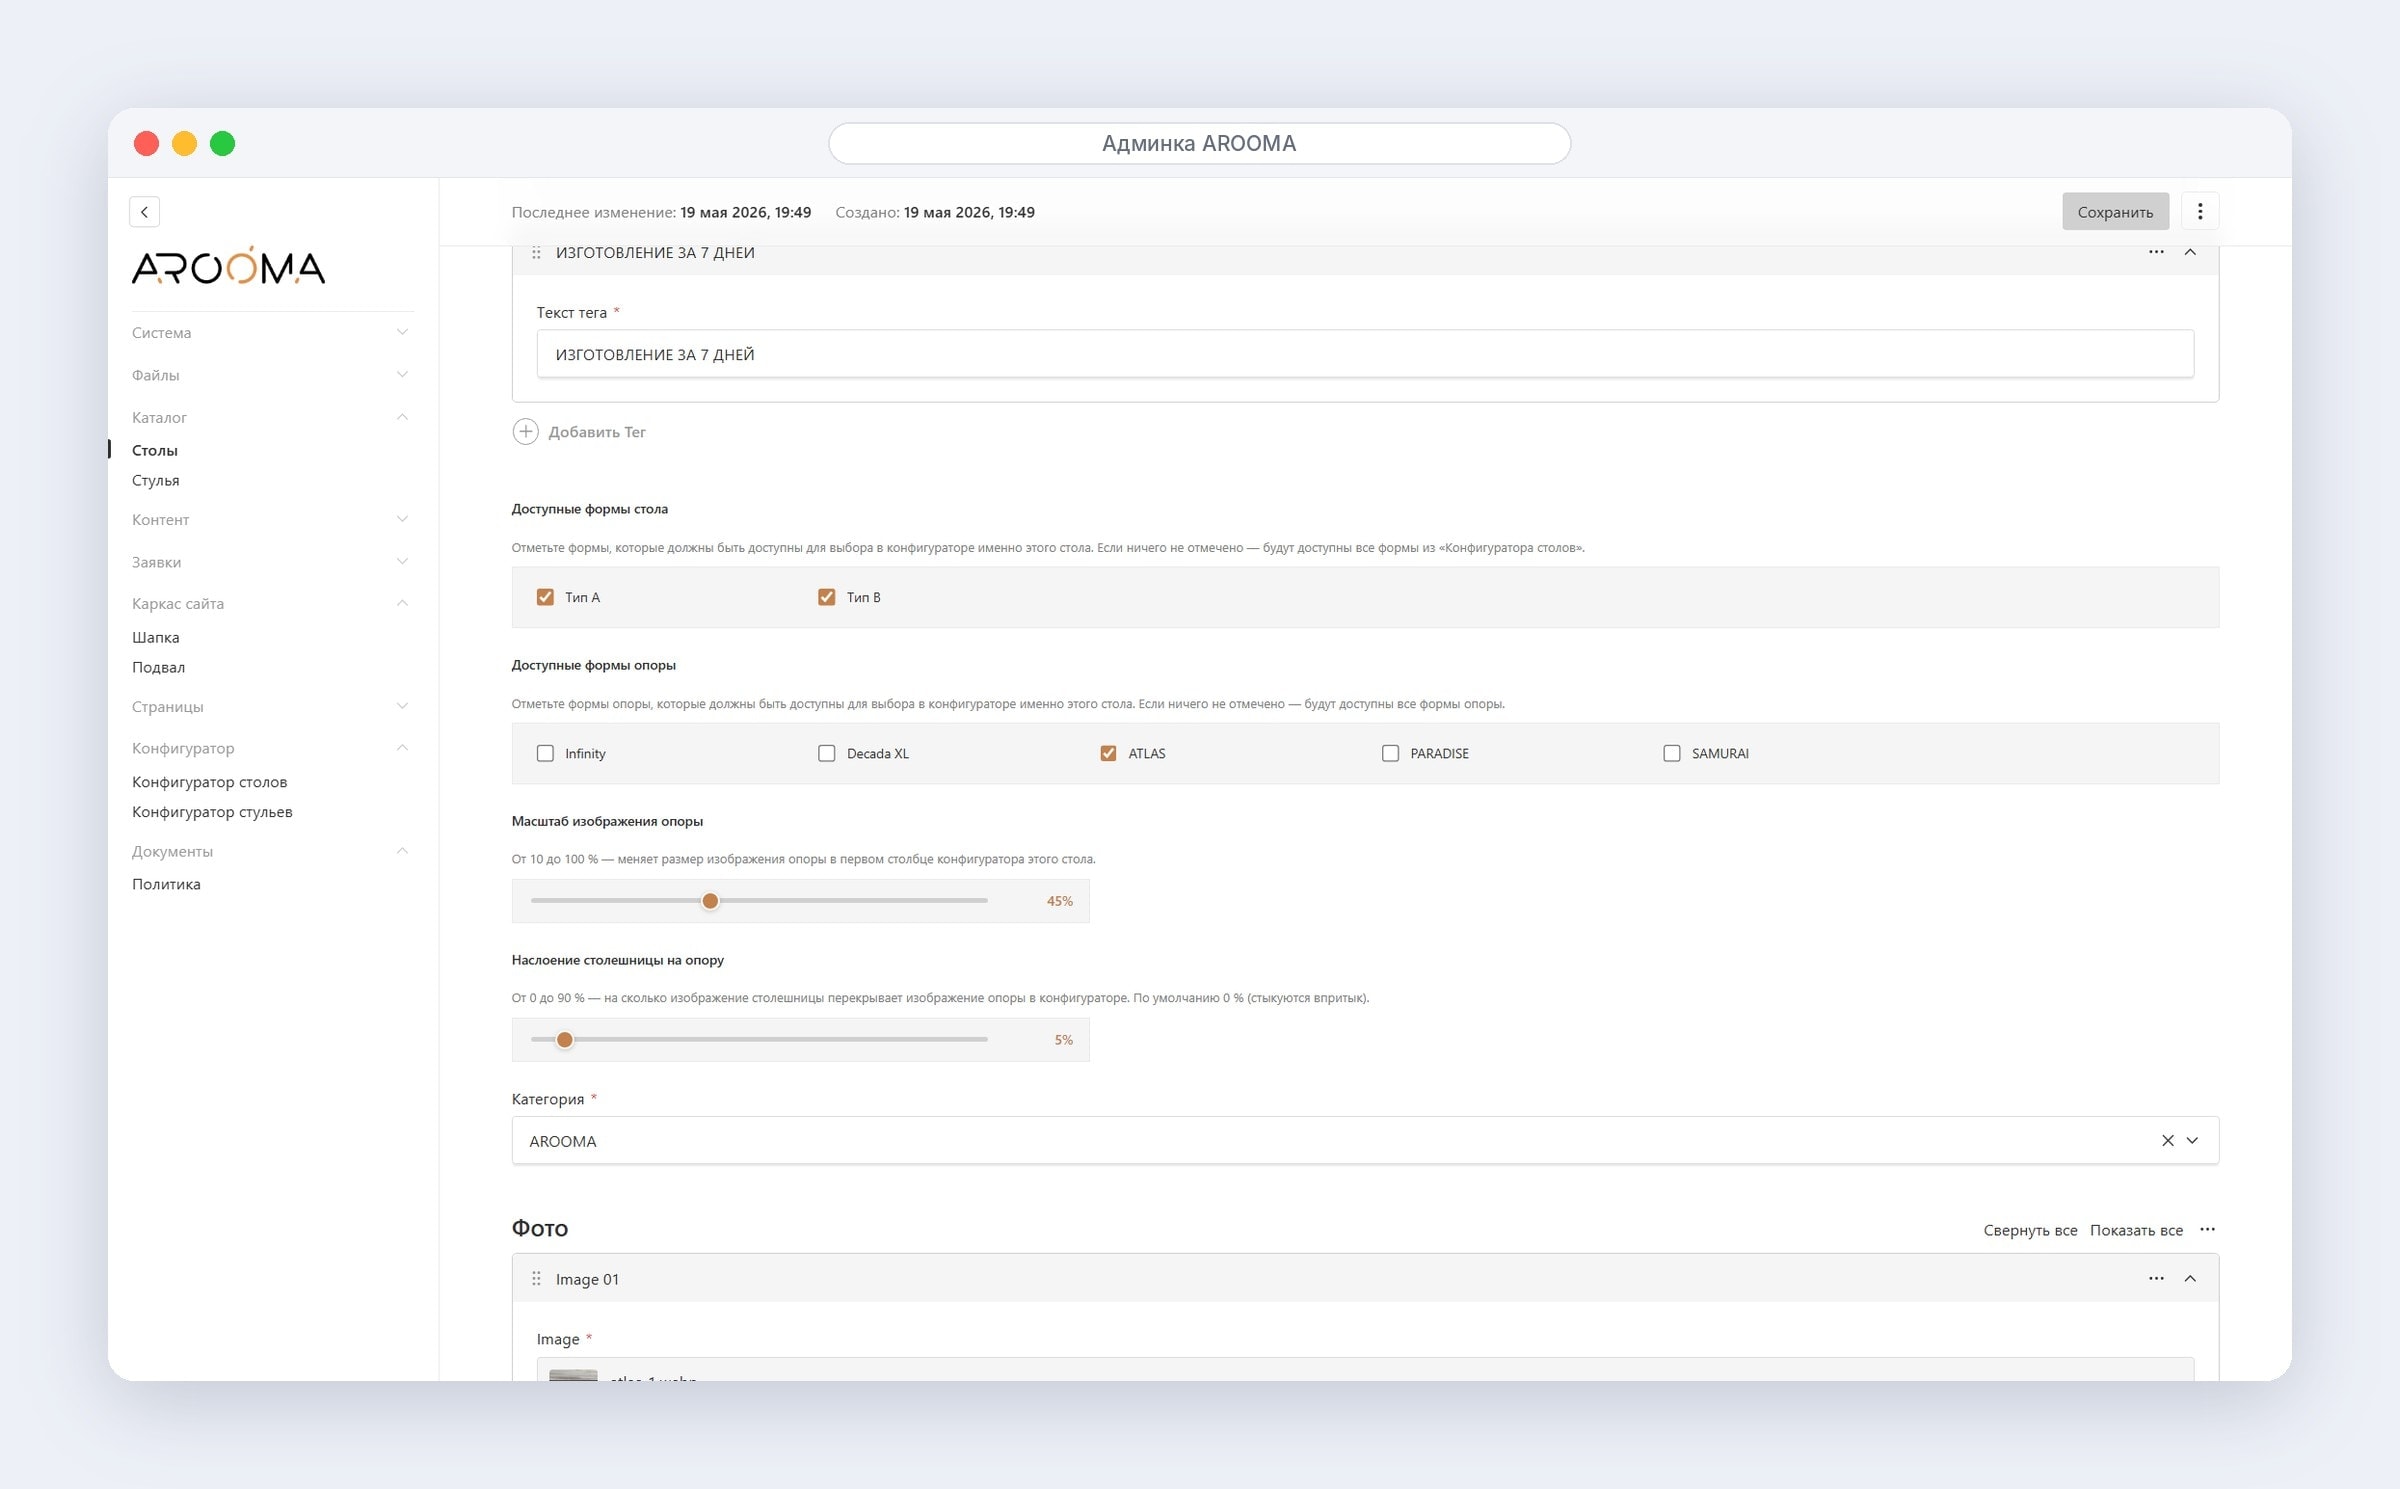
Task: Clear the AROOMA category with the X icon
Action: [x=2167, y=1141]
